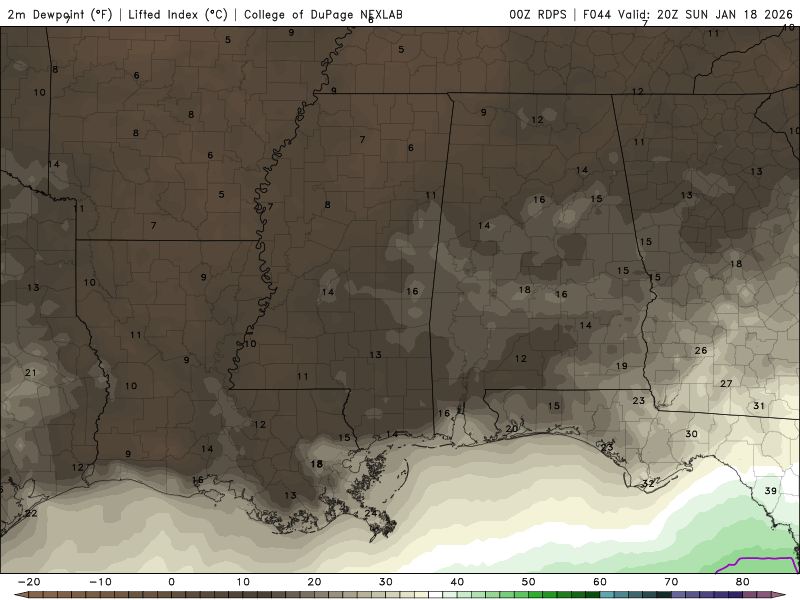800x600 pixels.
Task: Click the "0" colorbar label
Action: pyautogui.click(x=171, y=582)
